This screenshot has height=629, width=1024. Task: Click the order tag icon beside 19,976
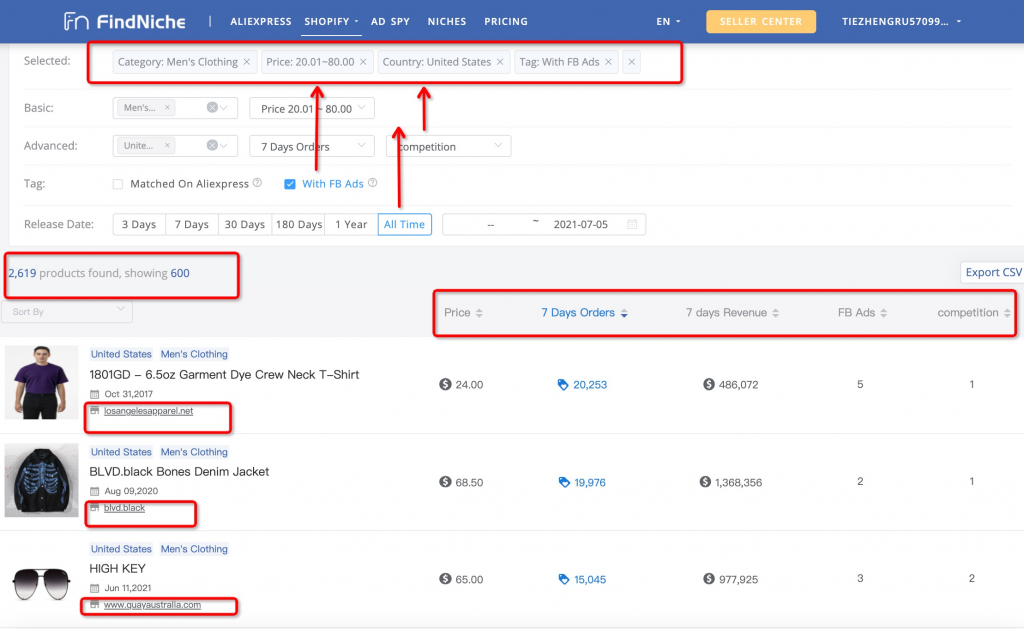click(x=564, y=483)
